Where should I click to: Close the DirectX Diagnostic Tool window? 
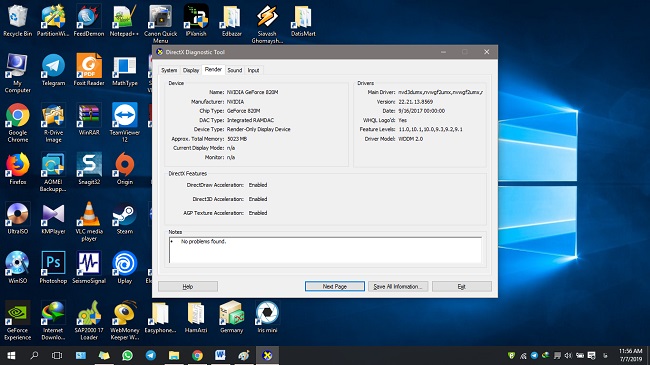pos(487,52)
